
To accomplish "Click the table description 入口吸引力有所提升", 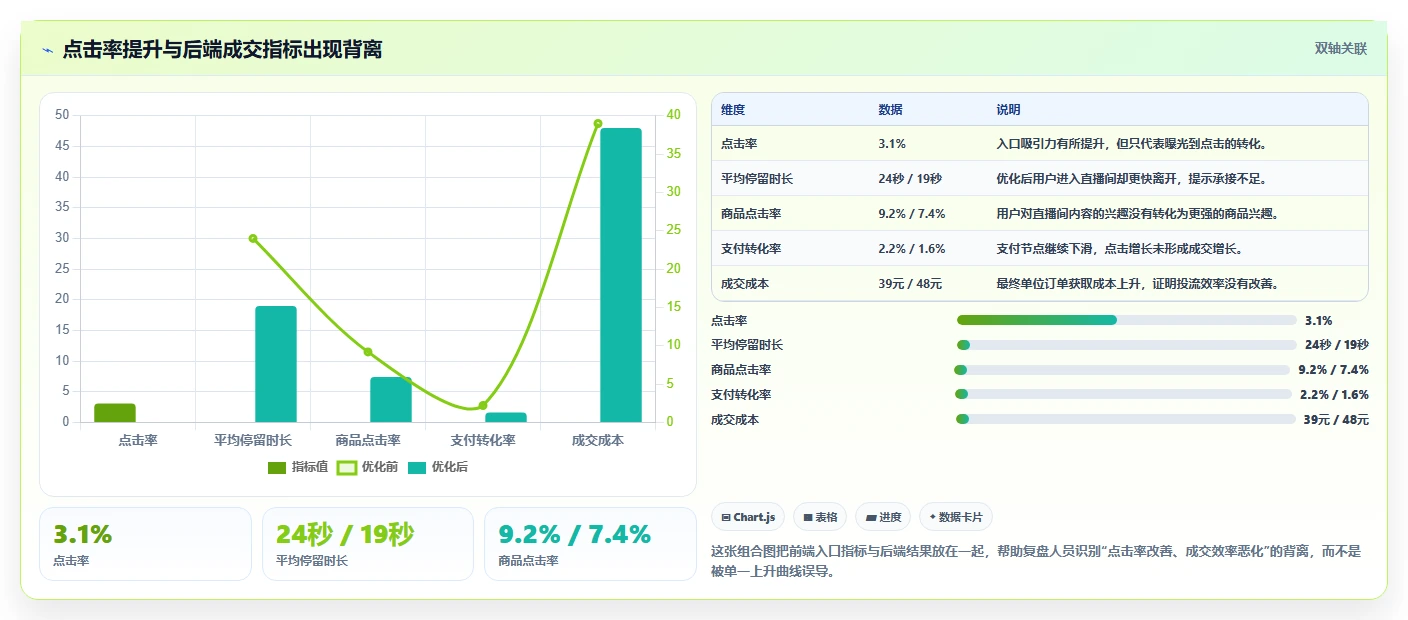I will click(1132, 144).
